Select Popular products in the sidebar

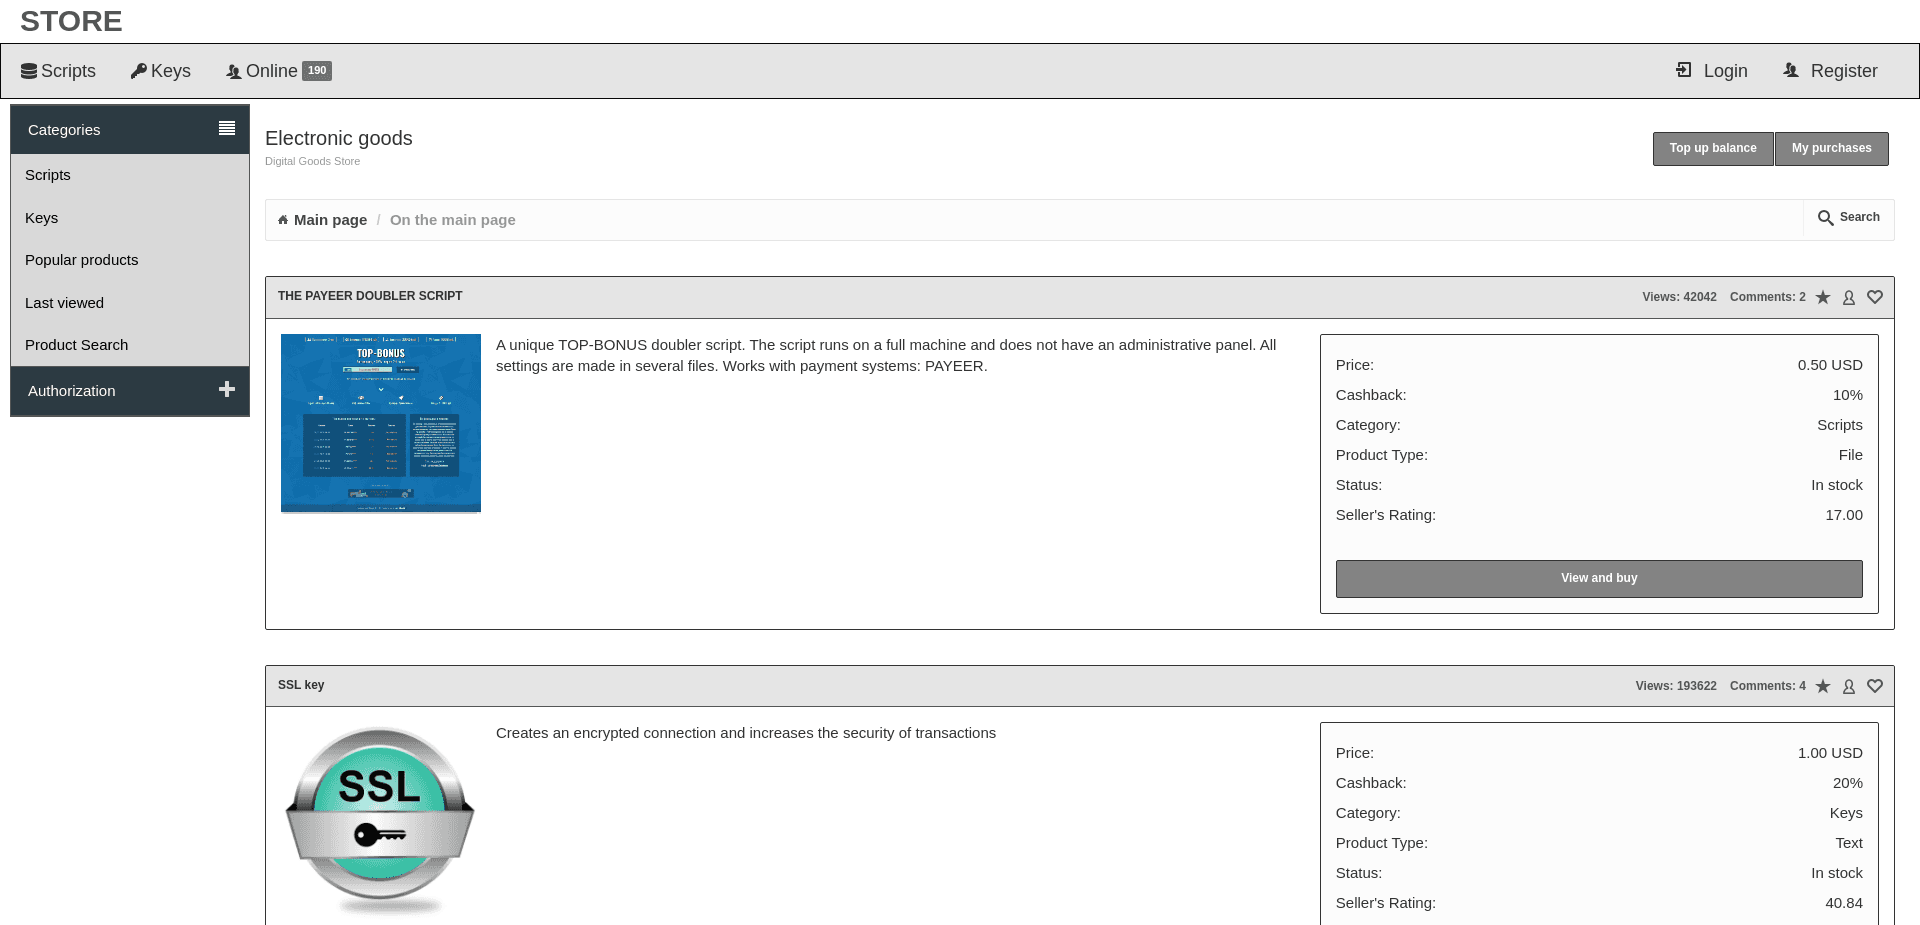tap(81, 260)
